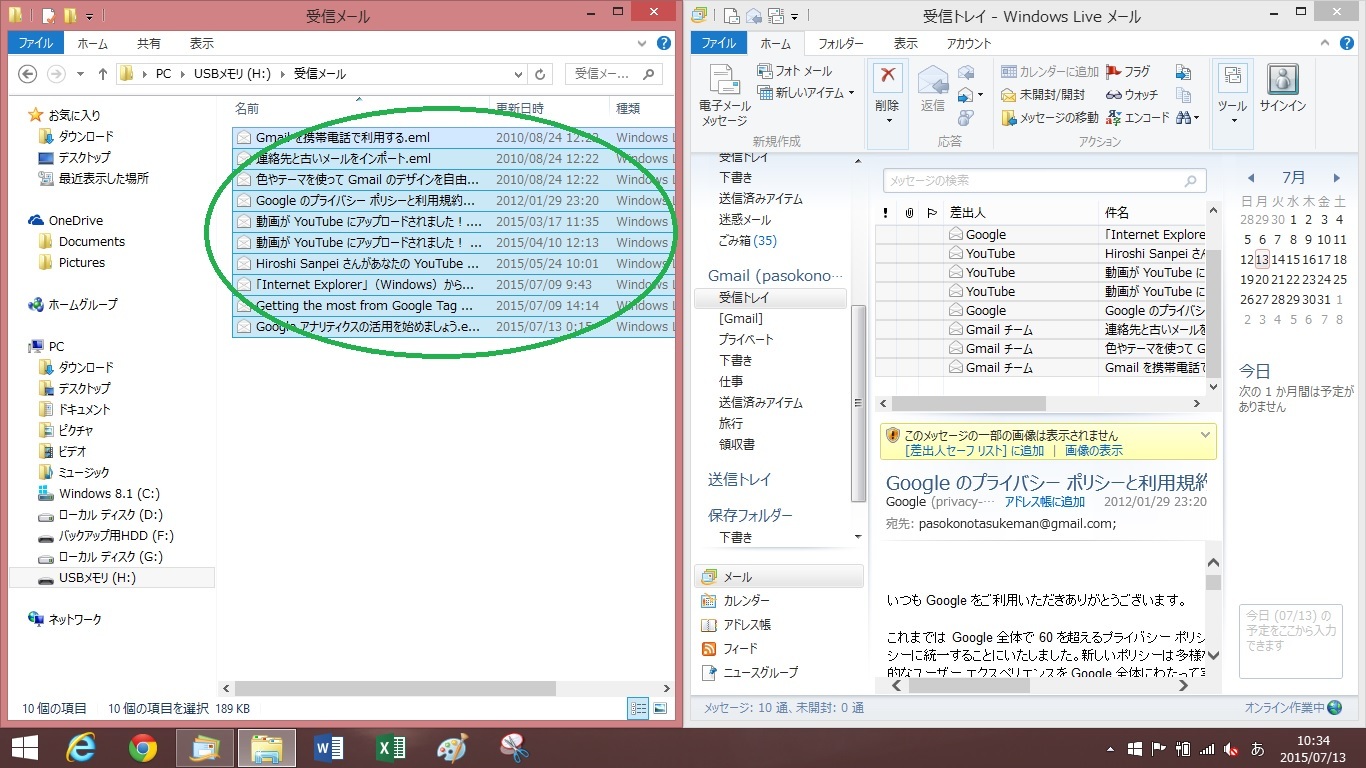Click the [差出人セーフ リスト] に追加 link
The image size is (1366, 768).
(974, 451)
